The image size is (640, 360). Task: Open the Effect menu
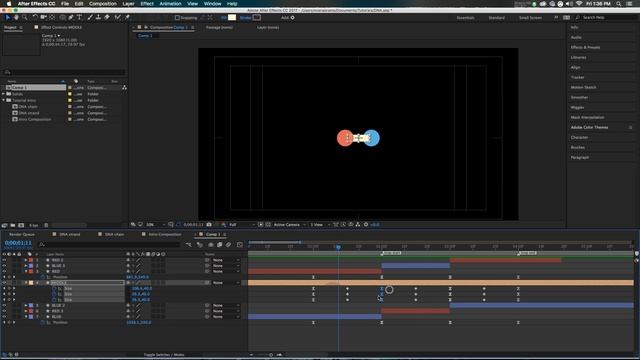coord(147,4)
